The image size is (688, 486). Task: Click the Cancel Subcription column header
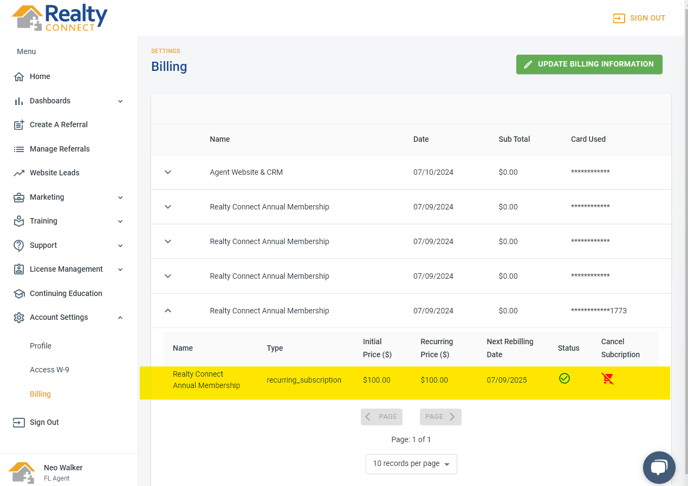[620, 348]
